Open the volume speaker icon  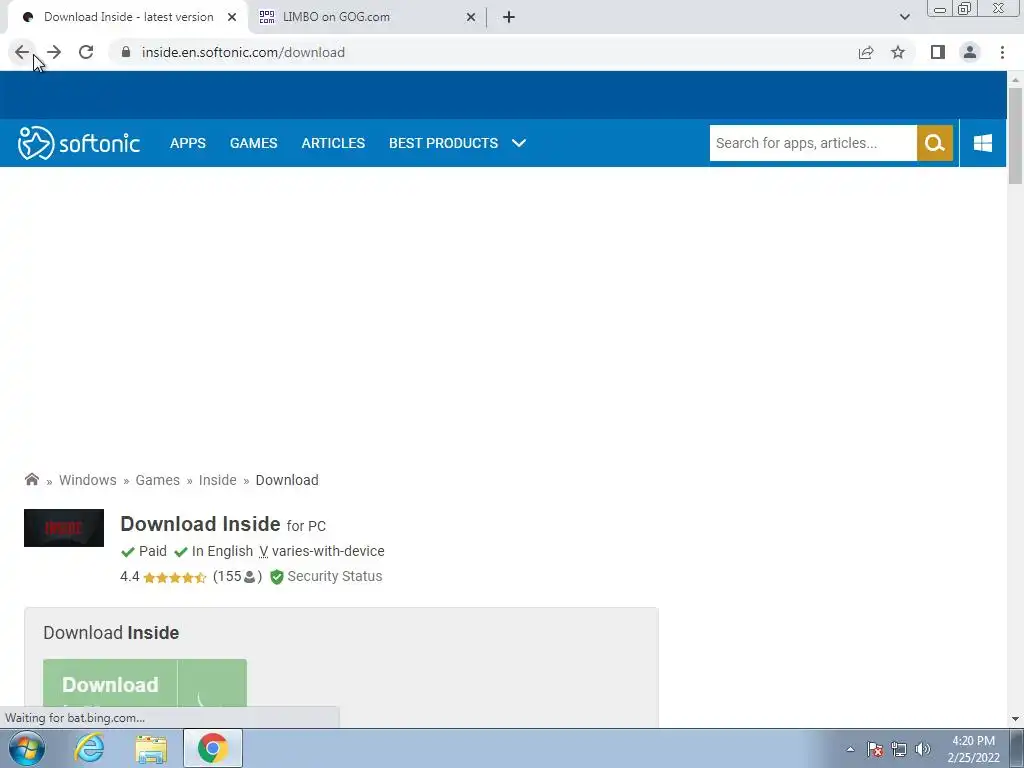(922, 749)
